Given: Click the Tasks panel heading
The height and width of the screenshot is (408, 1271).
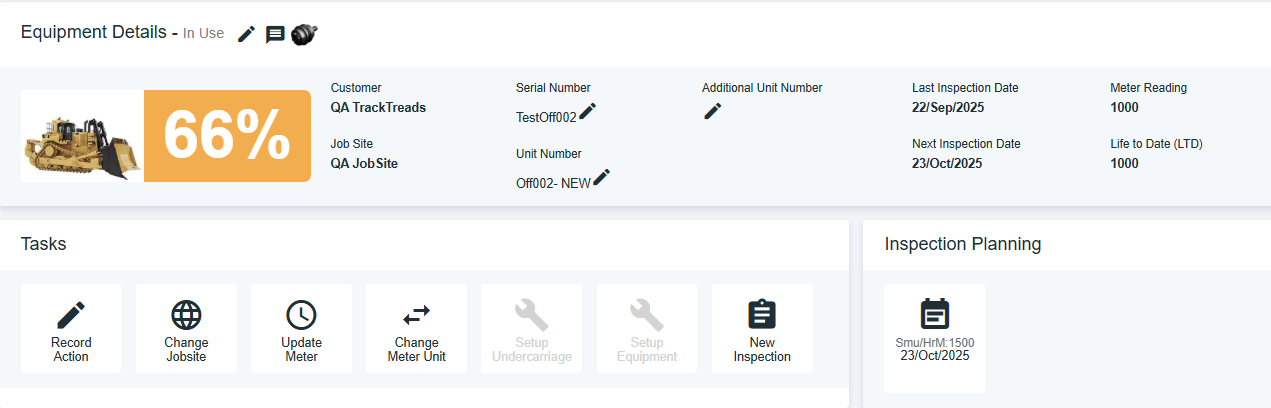Looking at the screenshot, I should pyautogui.click(x=44, y=244).
